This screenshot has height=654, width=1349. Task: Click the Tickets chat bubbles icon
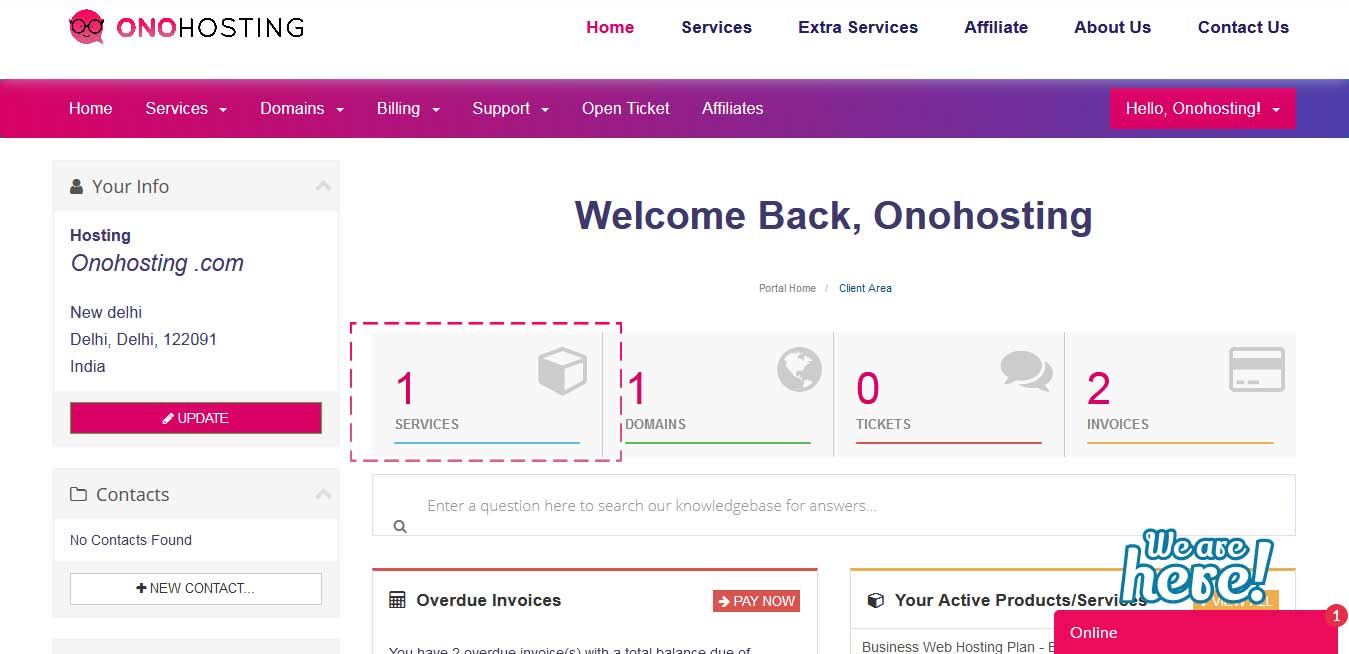(x=1026, y=371)
